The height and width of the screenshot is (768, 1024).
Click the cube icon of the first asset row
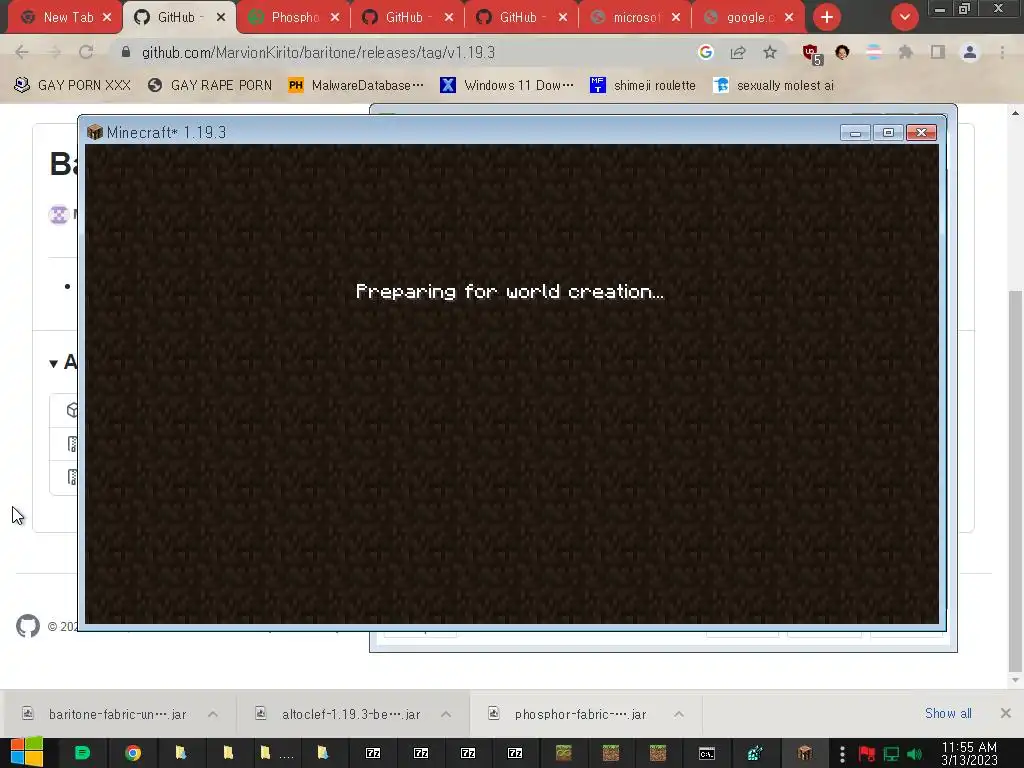pyautogui.click(x=72, y=410)
